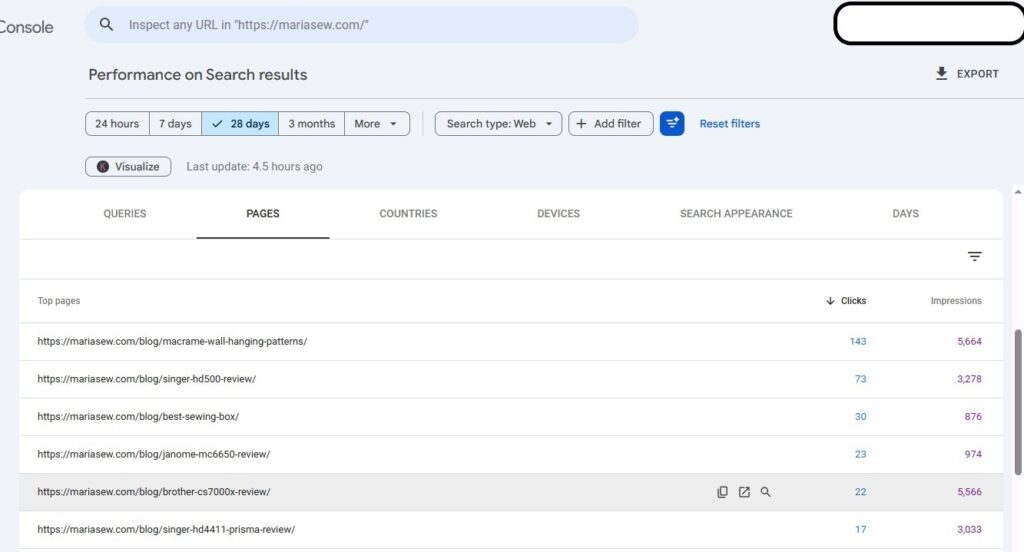
Task: Click the 23 clicks value
Action: 860,454
